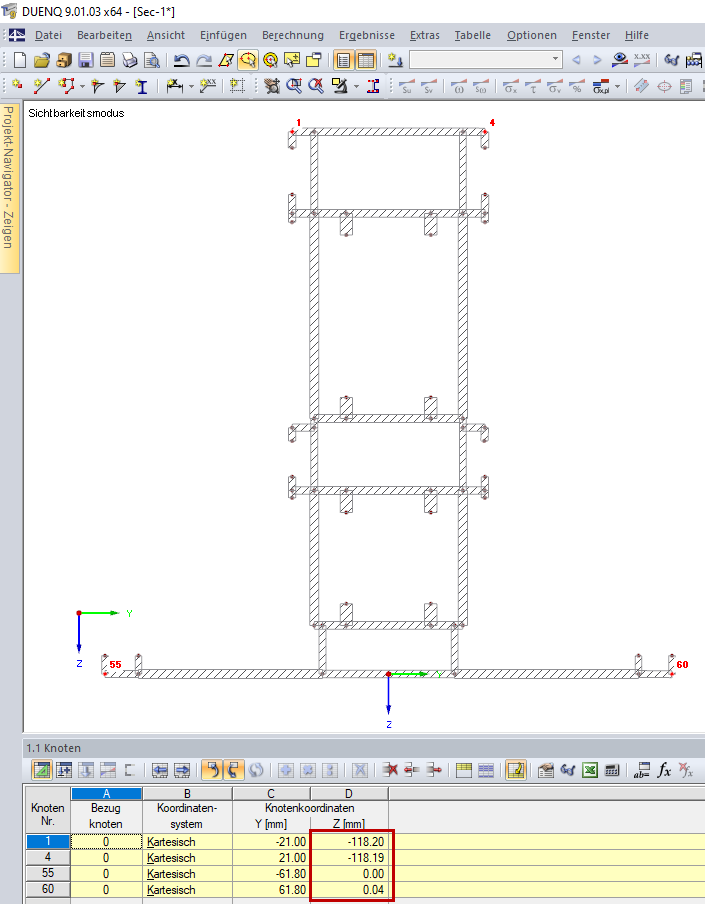Click Z value -118.19 of node 4
705x904 pixels.
(349, 858)
